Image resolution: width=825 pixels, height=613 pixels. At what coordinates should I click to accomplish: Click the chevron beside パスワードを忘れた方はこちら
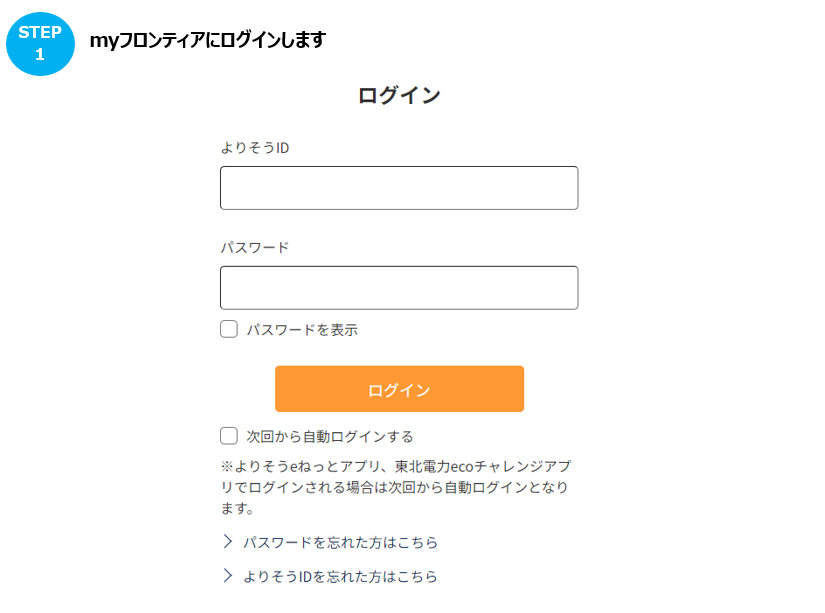pyautogui.click(x=228, y=544)
